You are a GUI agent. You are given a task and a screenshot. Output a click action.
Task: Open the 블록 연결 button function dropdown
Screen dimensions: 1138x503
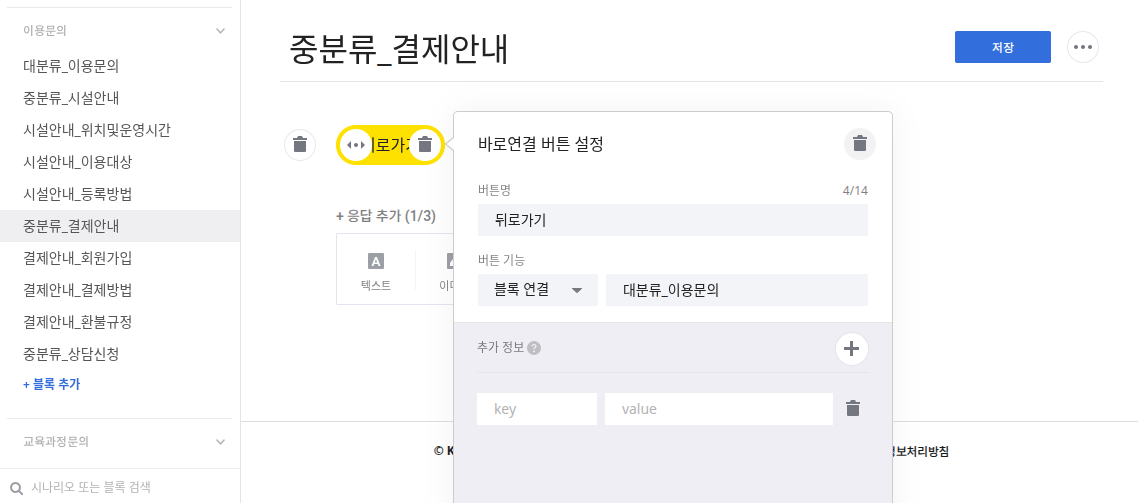(538, 290)
